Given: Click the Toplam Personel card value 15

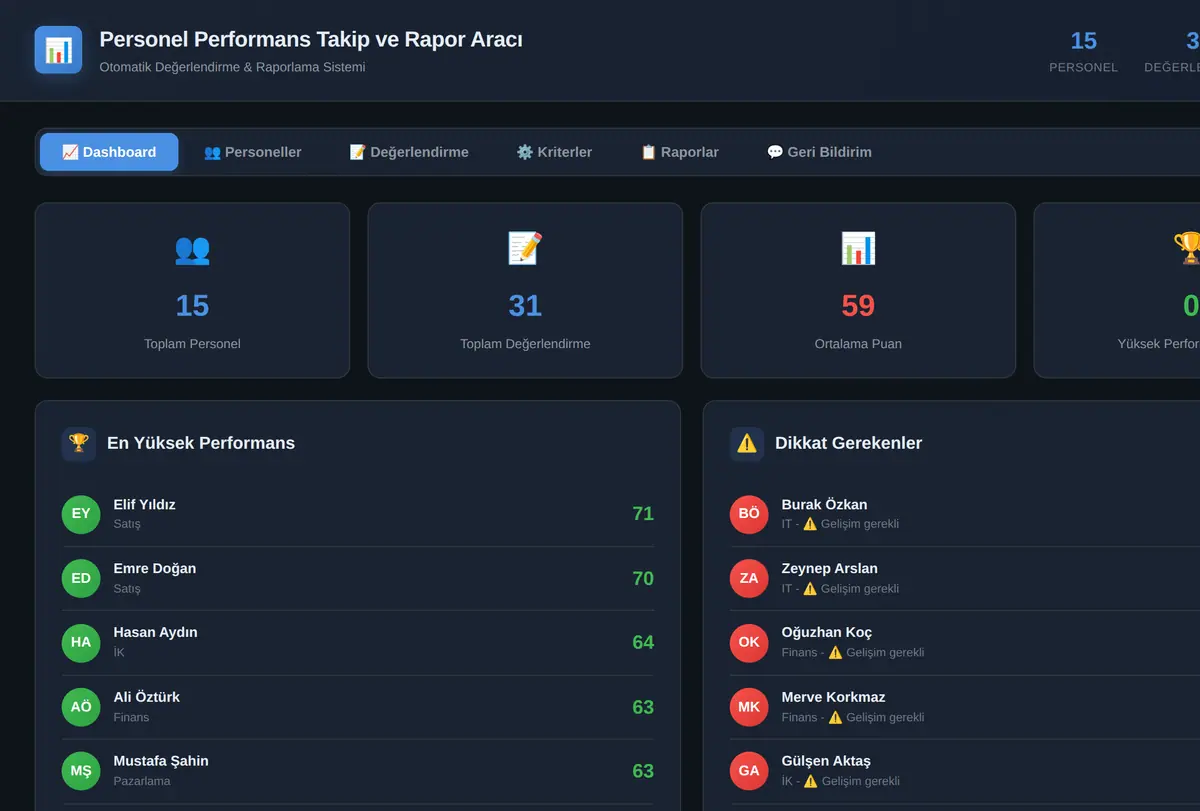Looking at the screenshot, I should pos(192,305).
